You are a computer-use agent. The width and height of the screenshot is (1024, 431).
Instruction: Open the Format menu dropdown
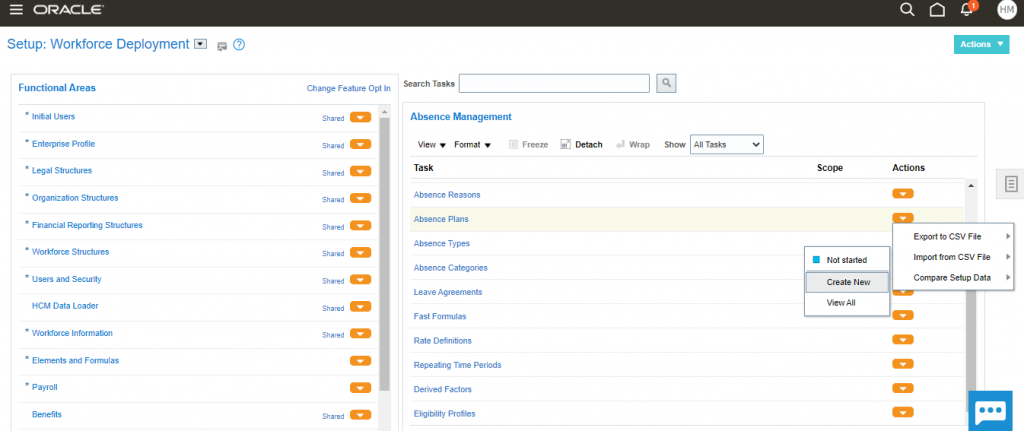[473, 145]
